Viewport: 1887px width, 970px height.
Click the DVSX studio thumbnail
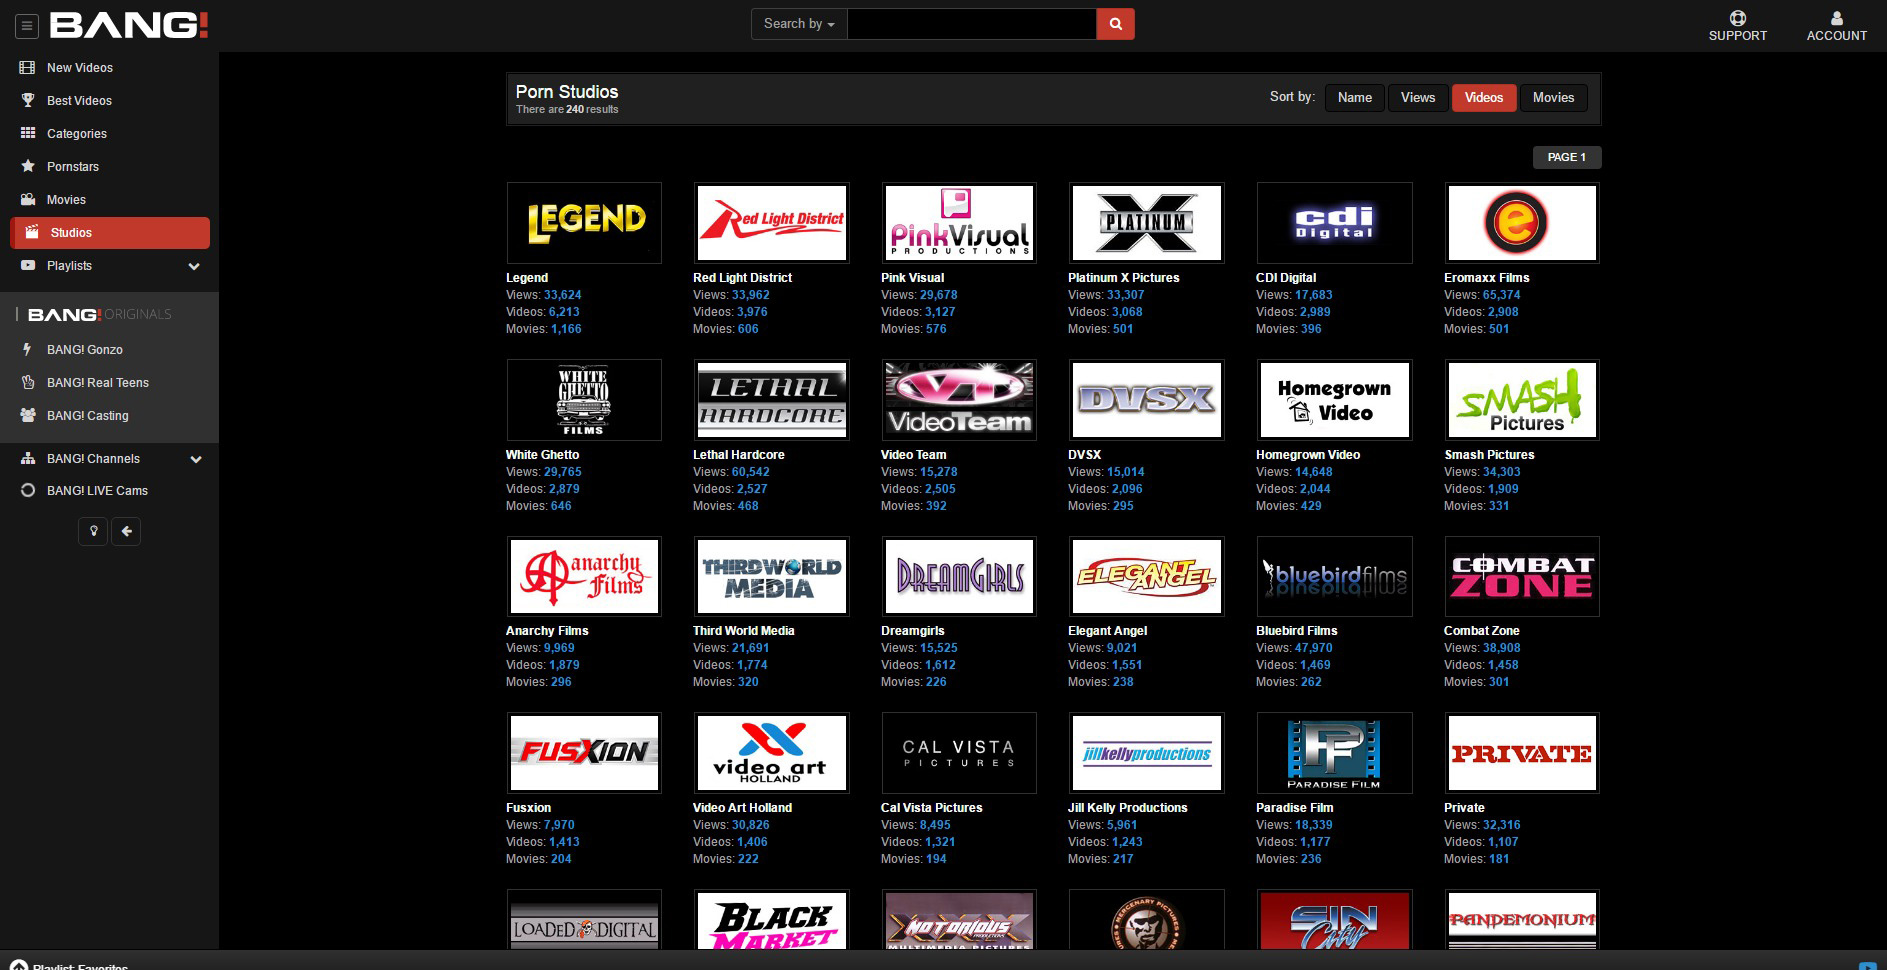point(1146,400)
